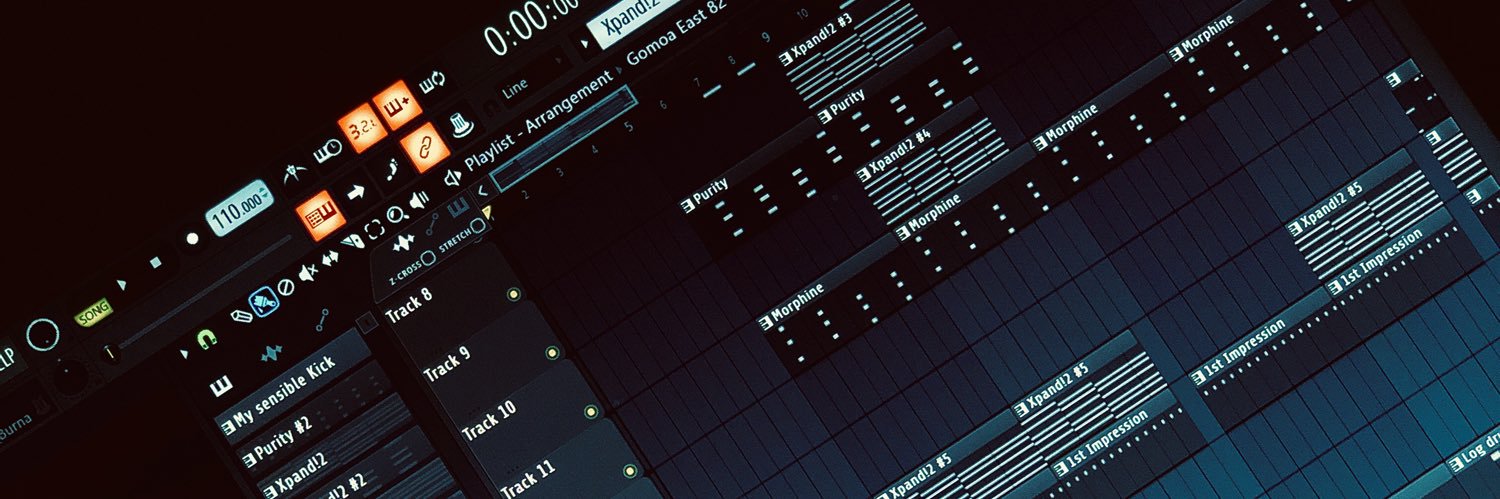Toggle the orange link button
This screenshot has width=1500, height=499.
[x=424, y=148]
